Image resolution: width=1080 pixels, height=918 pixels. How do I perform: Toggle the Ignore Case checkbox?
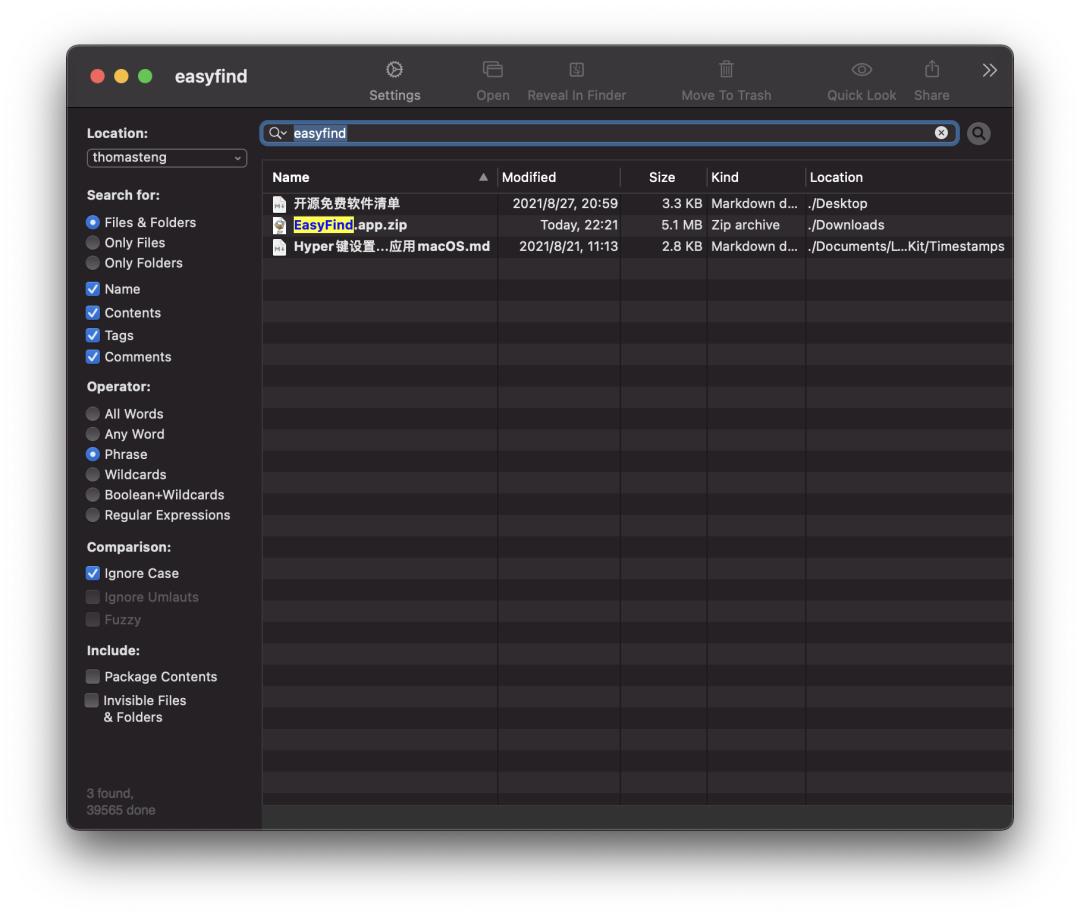93,573
